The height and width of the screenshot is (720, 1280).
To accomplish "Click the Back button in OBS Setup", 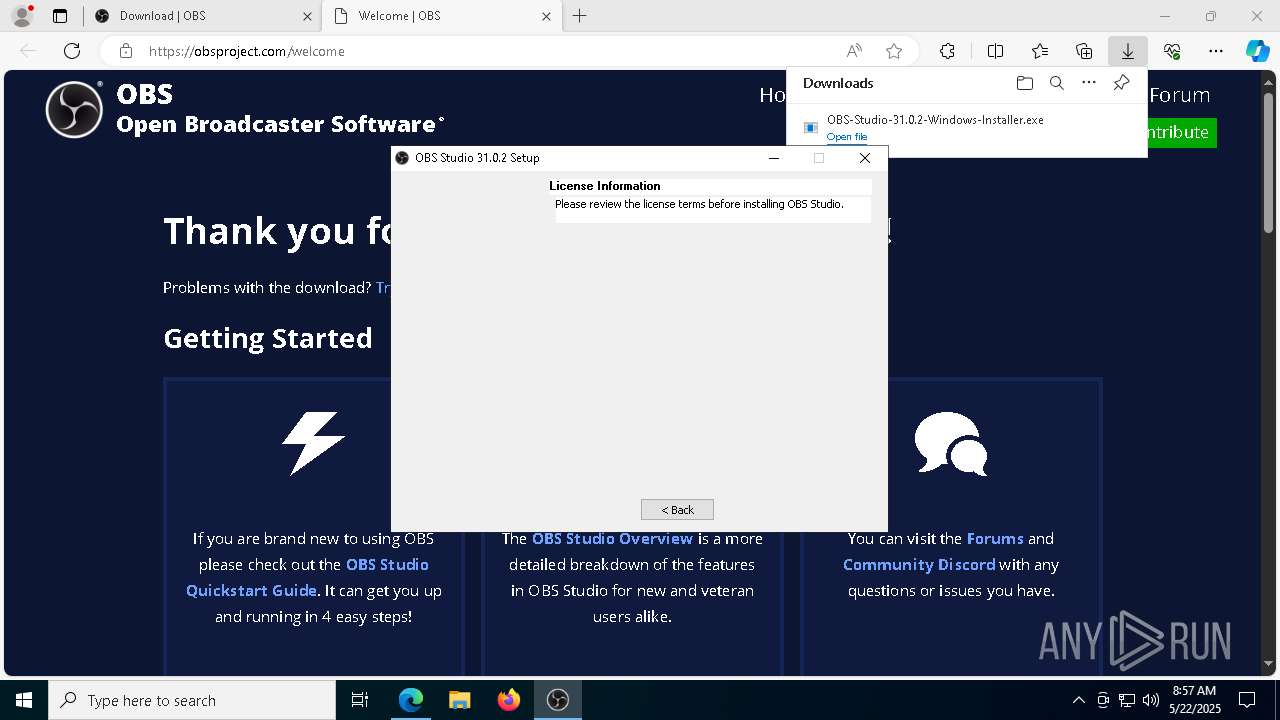I will 677,510.
